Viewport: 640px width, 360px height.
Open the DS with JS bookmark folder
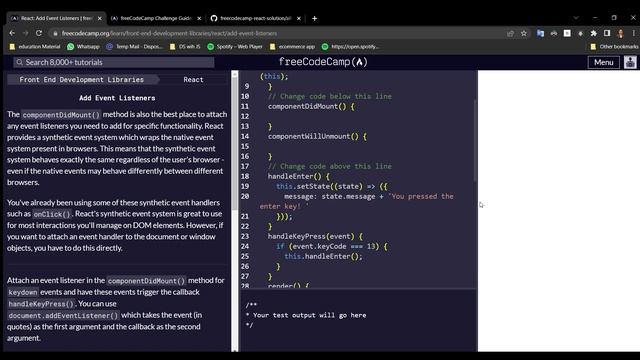pyautogui.click(x=185, y=47)
